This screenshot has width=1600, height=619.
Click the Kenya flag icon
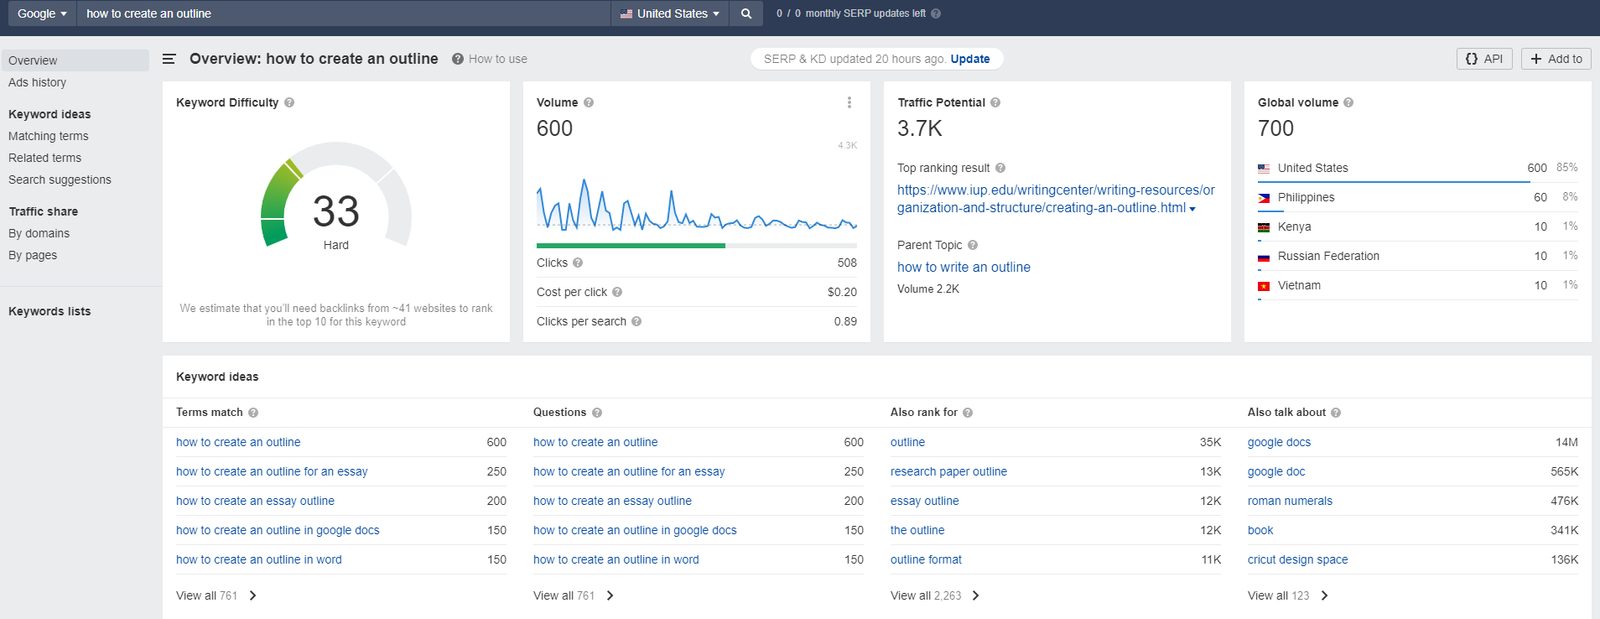(x=1264, y=227)
